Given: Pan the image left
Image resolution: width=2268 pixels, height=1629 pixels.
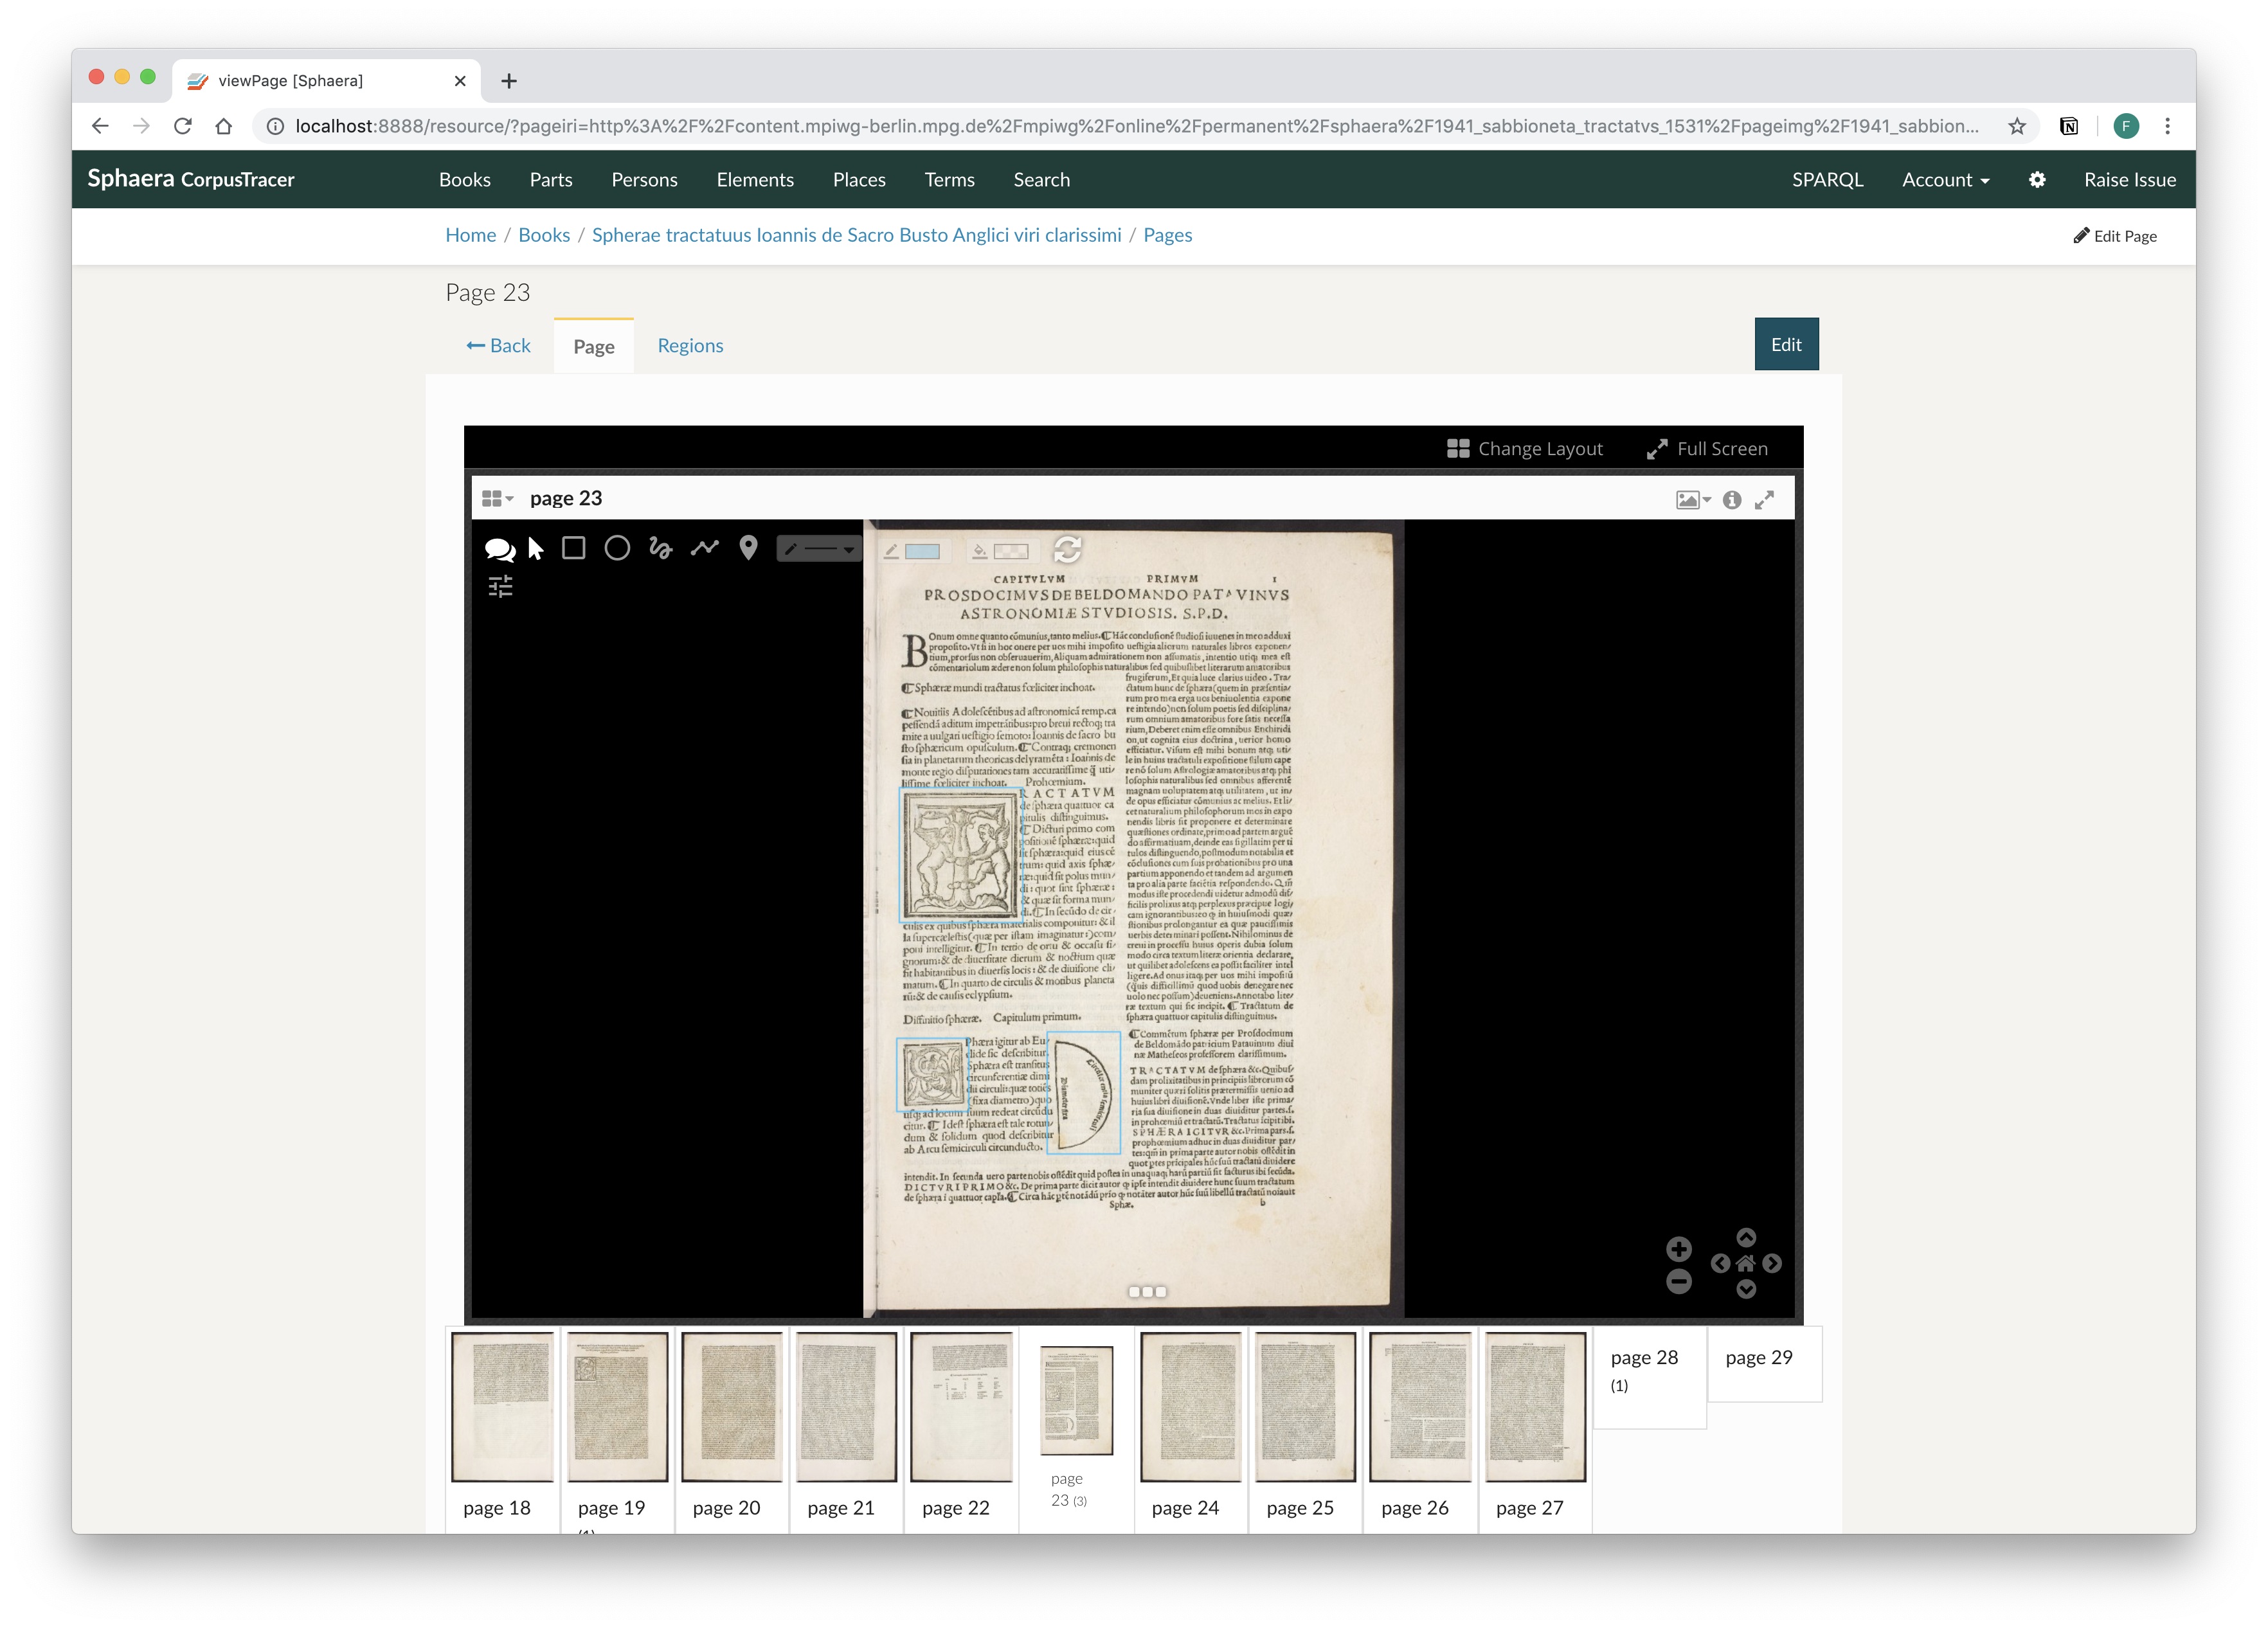Looking at the screenshot, I should click(x=1720, y=1263).
